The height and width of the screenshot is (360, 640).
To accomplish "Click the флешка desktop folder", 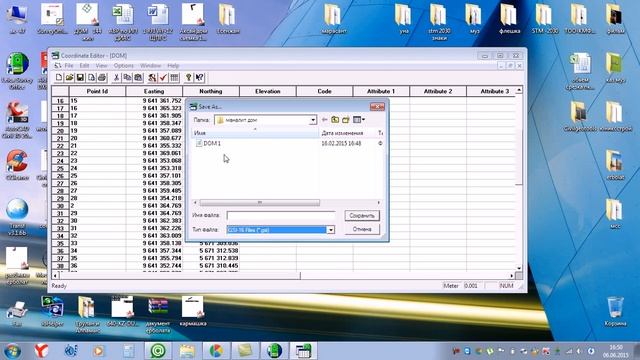I will pyautogui.click(x=509, y=19).
